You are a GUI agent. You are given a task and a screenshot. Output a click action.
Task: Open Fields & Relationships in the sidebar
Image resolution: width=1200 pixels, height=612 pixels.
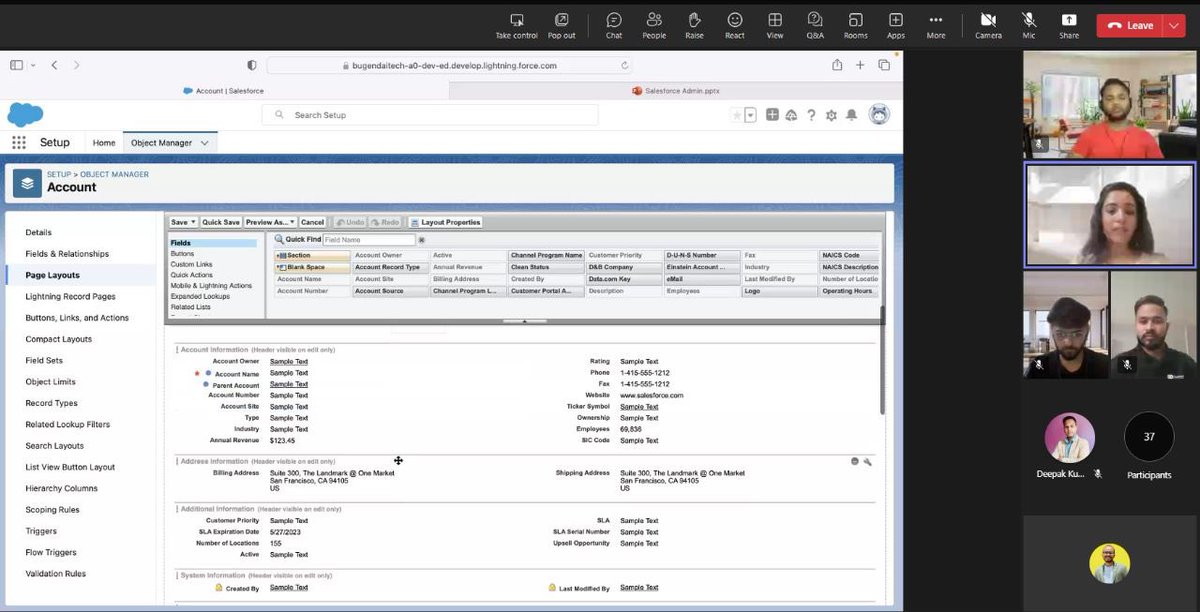(x=67, y=254)
